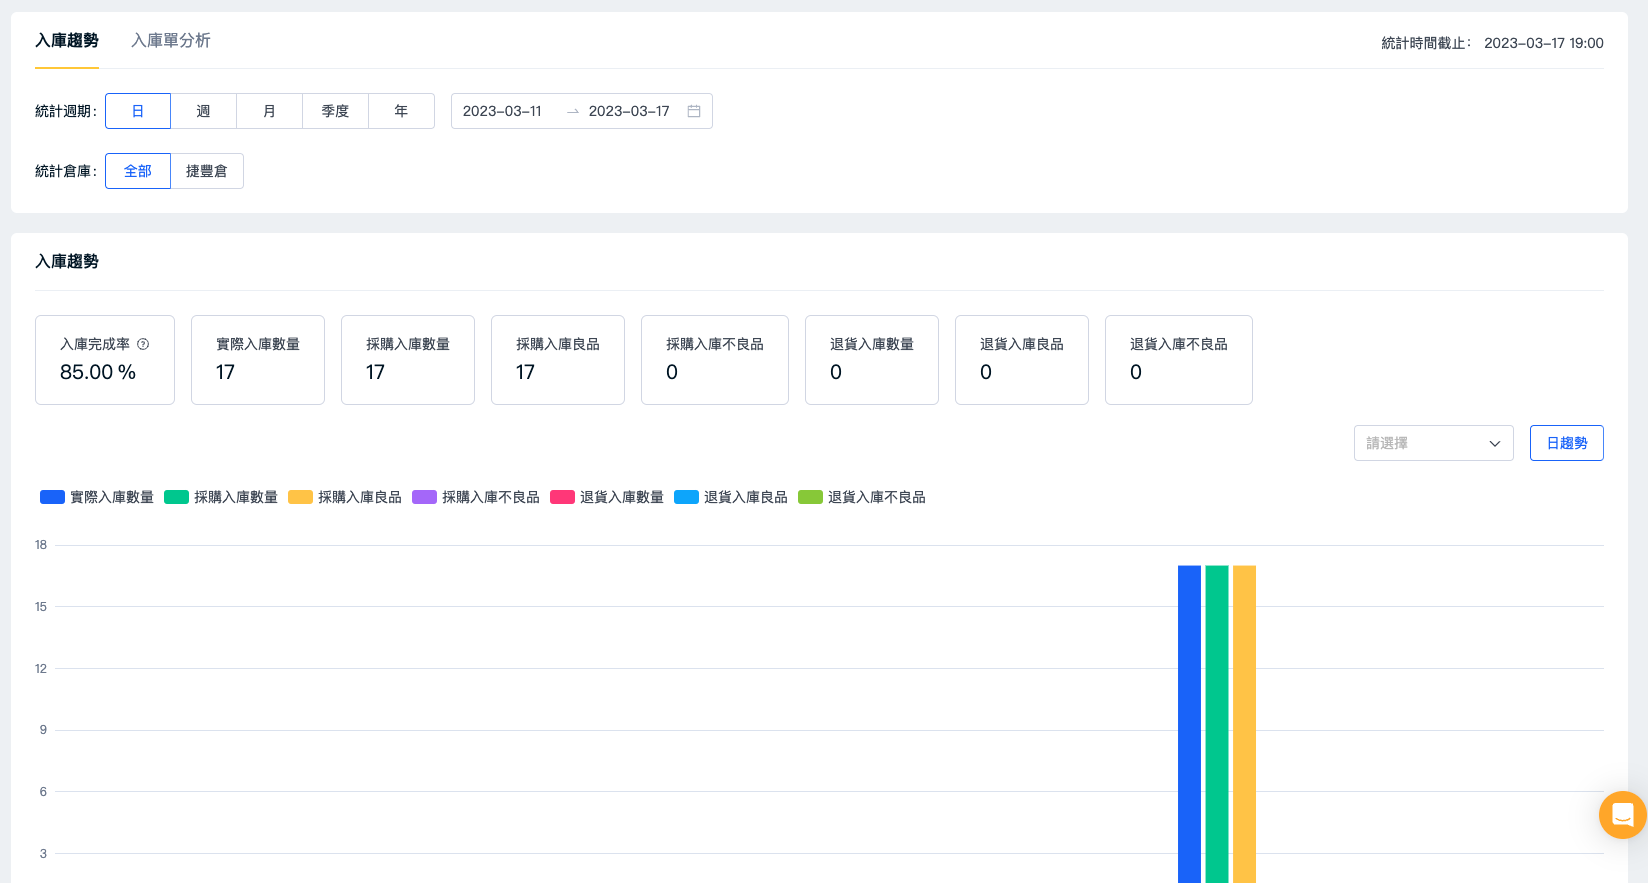Click the 統計倉庫 label
The width and height of the screenshot is (1648, 883).
pos(66,171)
